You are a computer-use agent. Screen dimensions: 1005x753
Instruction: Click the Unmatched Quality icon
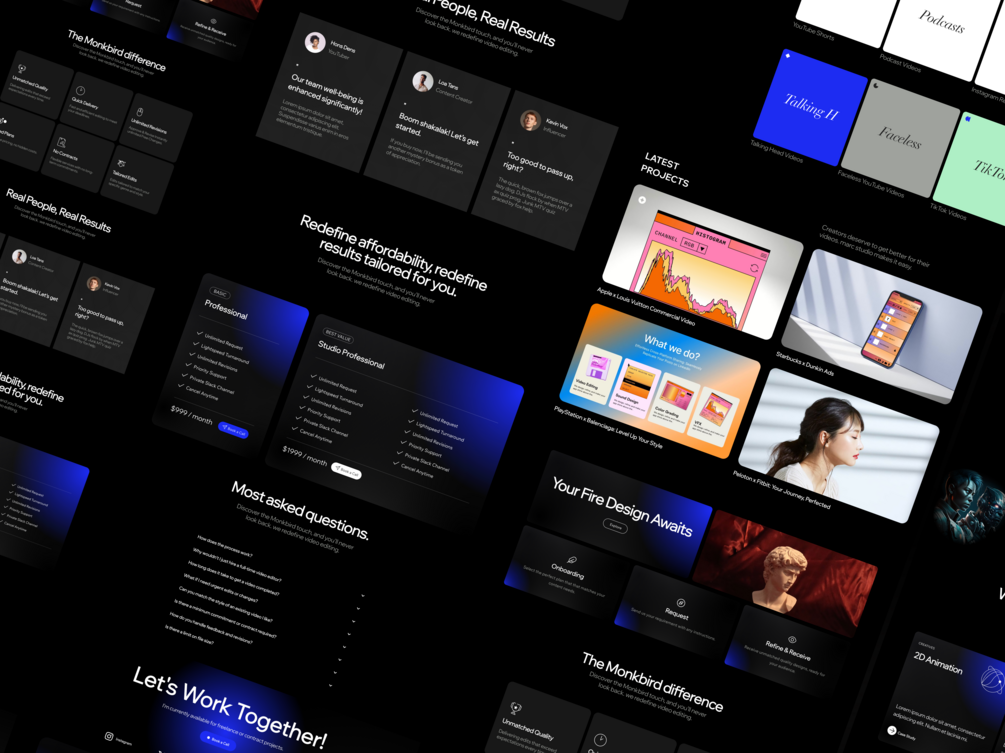click(x=21, y=69)
